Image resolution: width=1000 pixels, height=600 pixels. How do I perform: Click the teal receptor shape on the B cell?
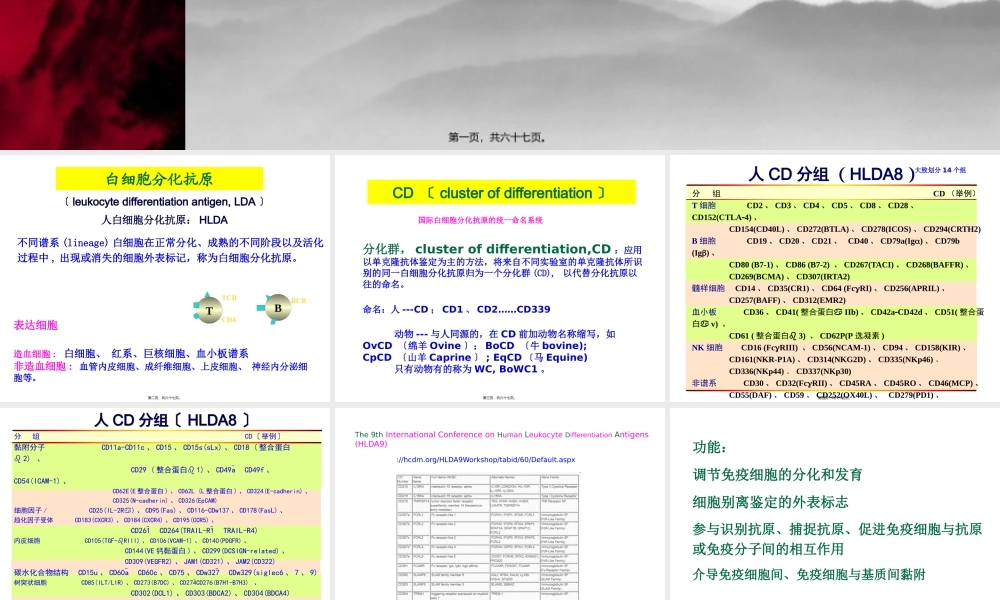click(x=260, y=307)
